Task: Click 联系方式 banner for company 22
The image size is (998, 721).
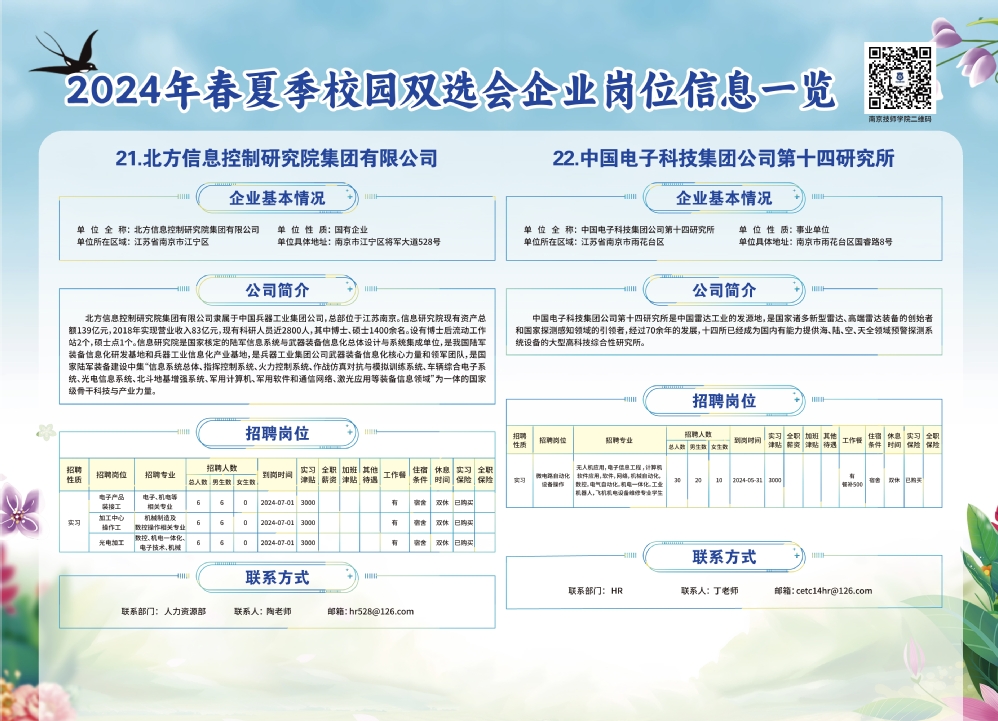Action: [724, 557]
